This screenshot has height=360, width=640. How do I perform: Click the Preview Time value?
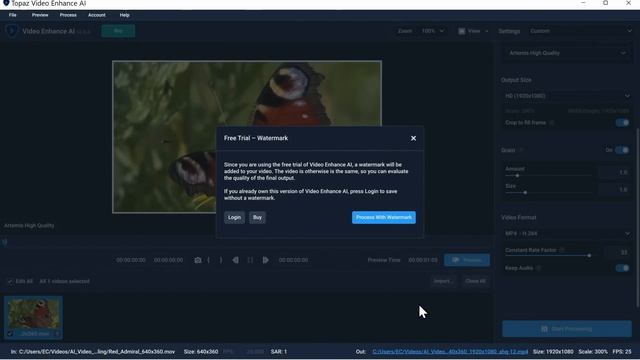(x=423, y=260)
